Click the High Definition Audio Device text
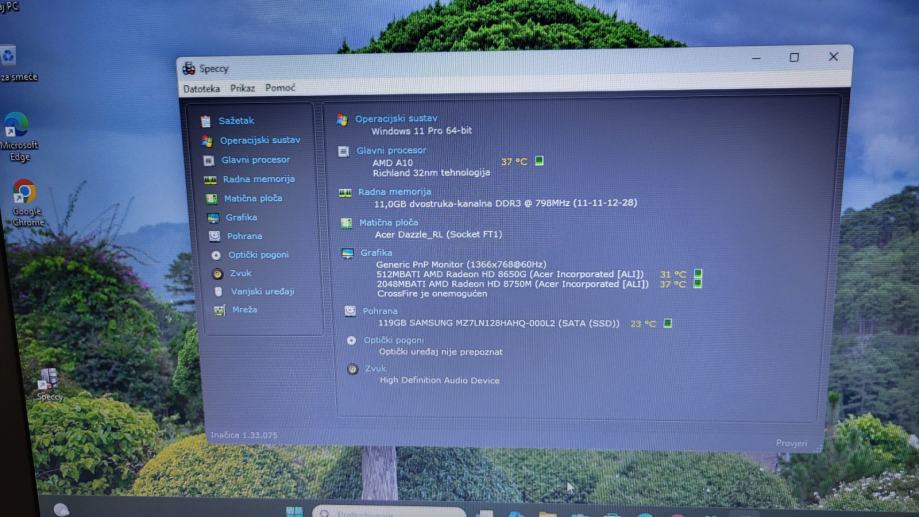Viewport: 919px width, 517px height. (440, 380)
